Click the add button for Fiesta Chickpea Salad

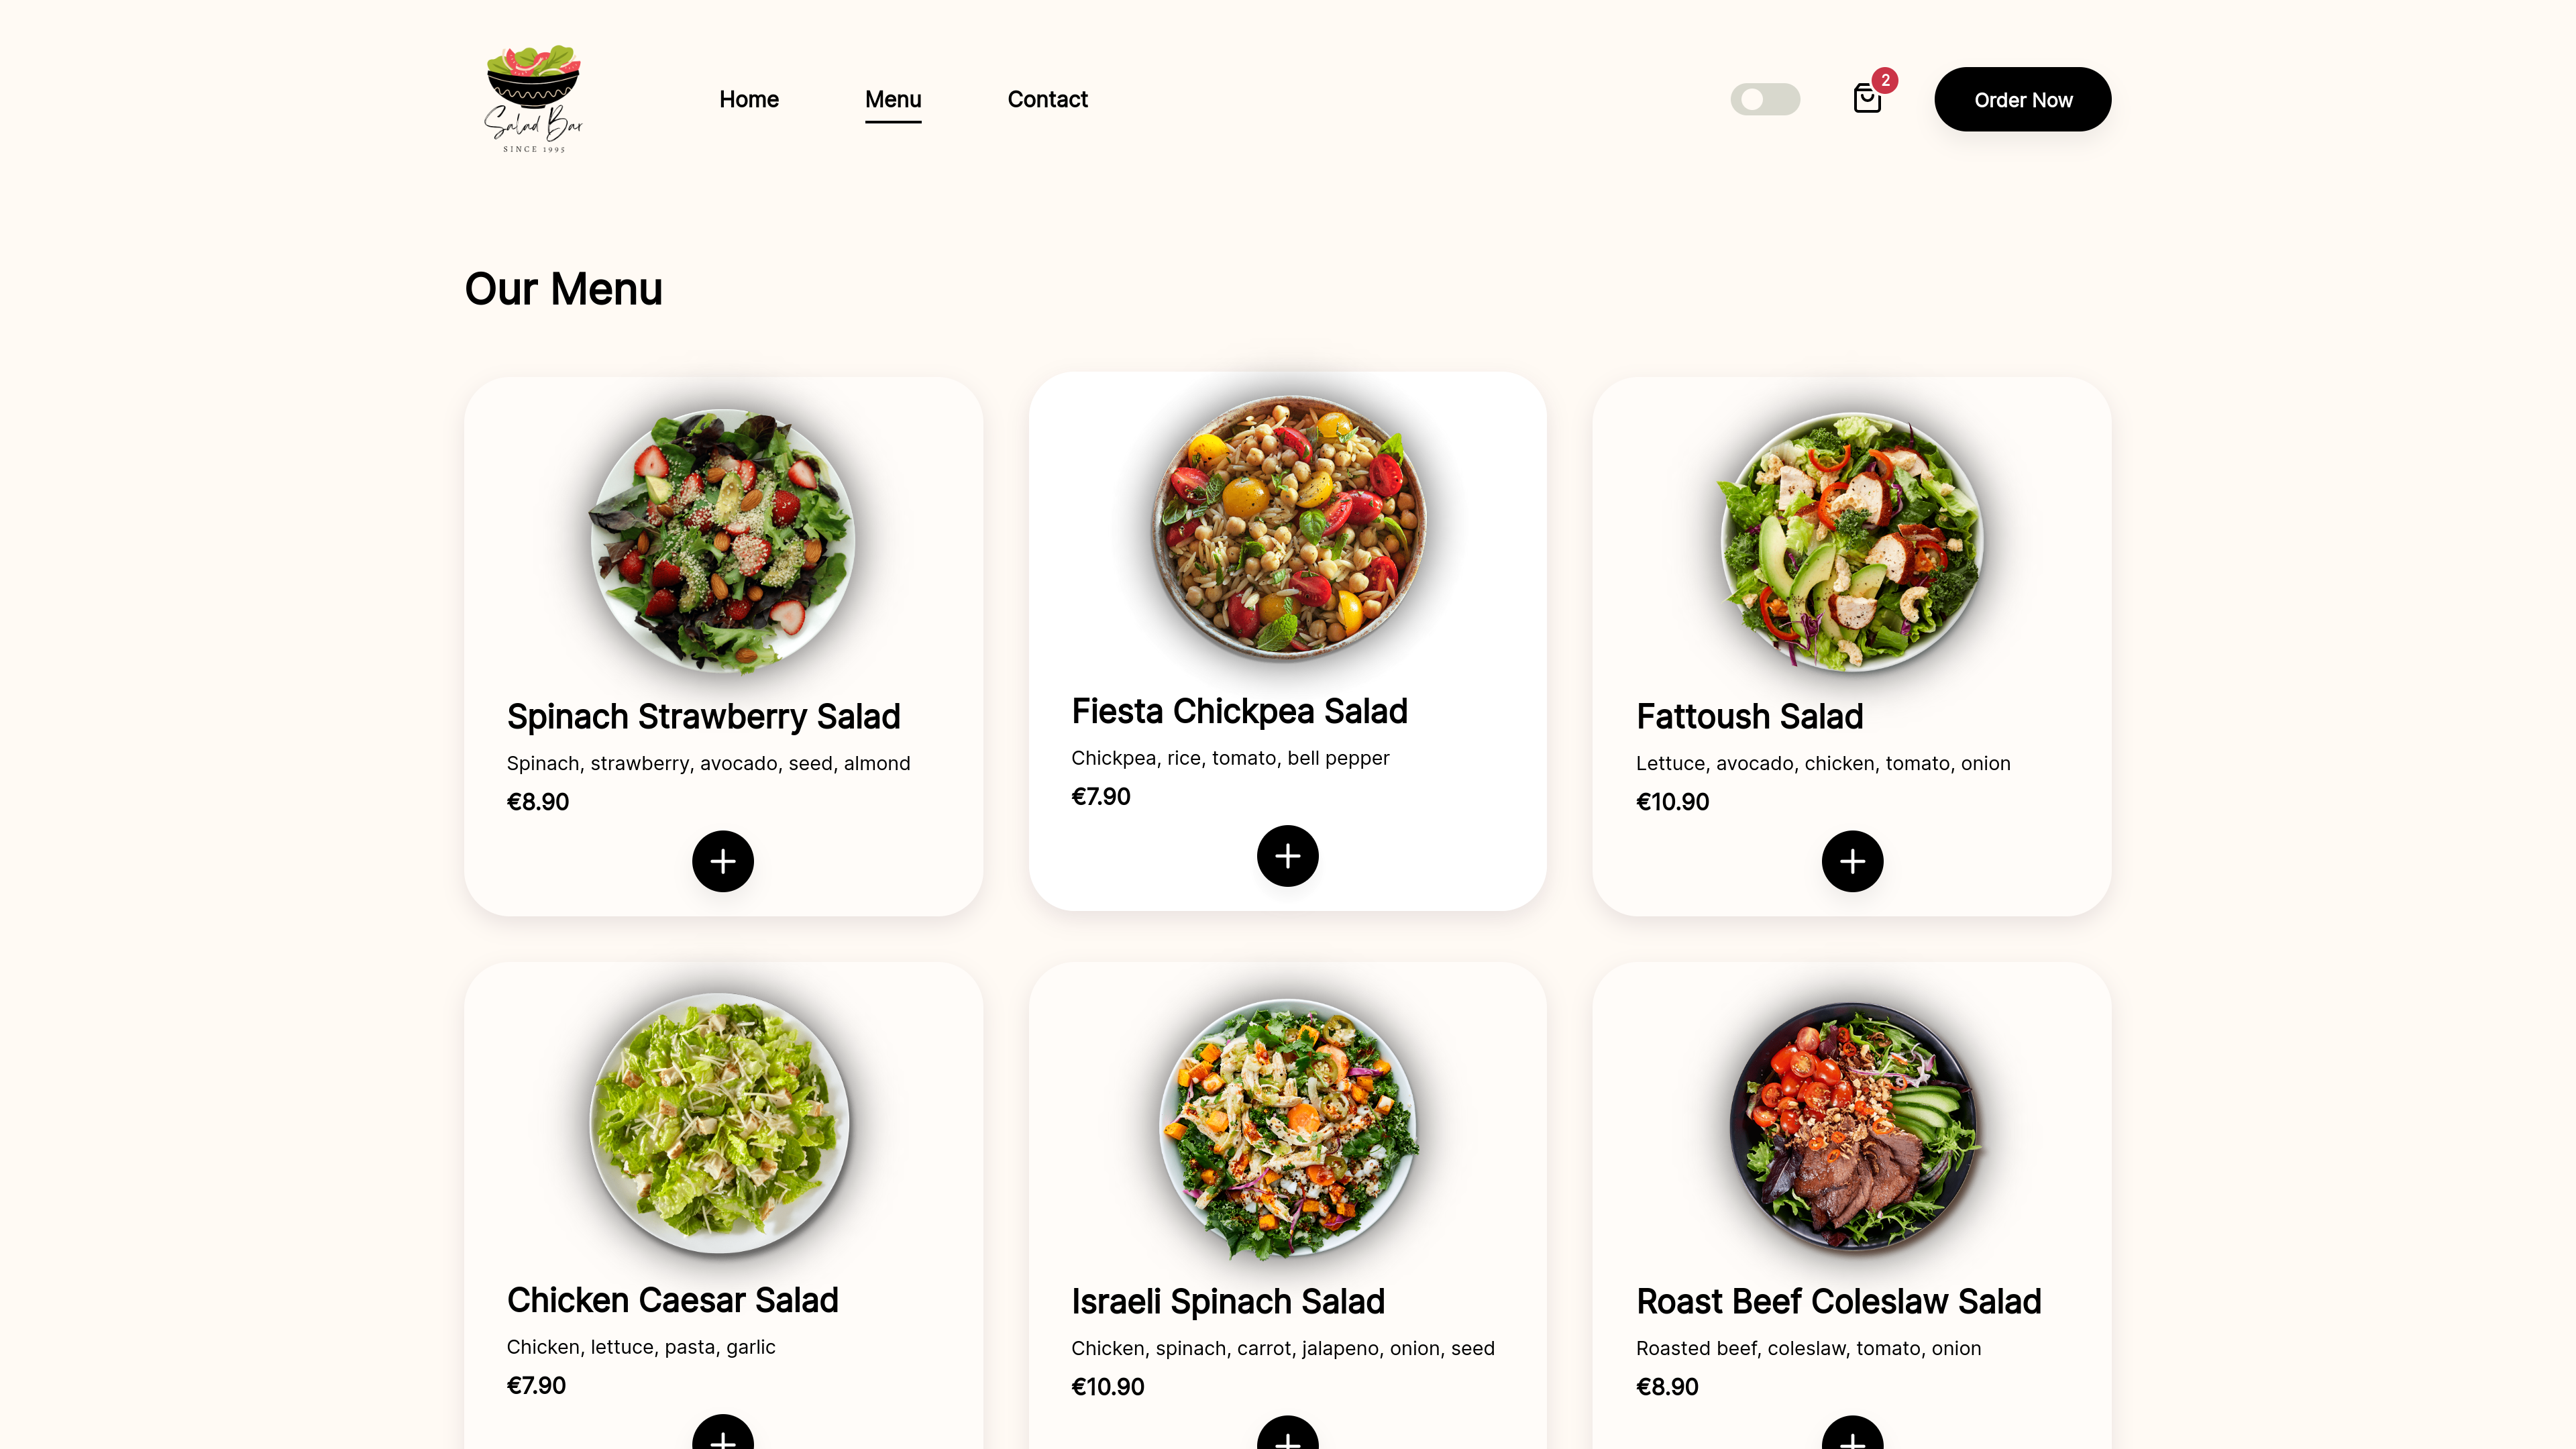point(1288,856)
